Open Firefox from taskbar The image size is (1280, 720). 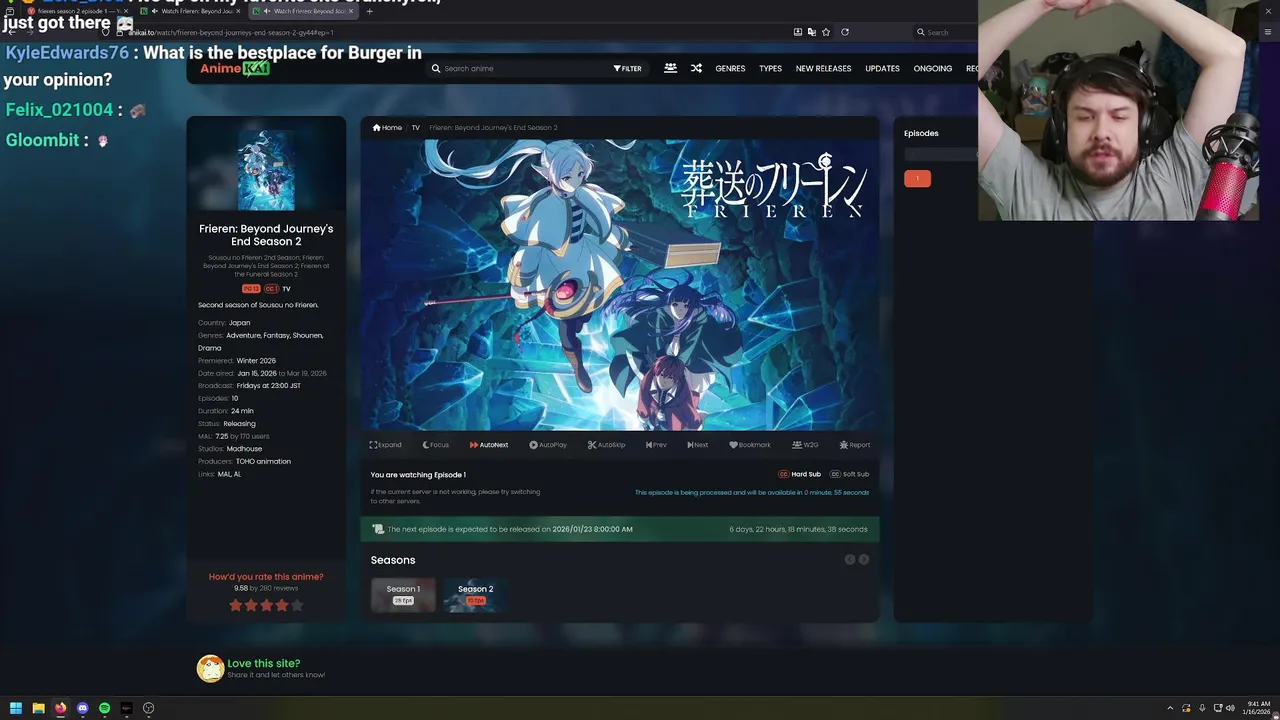[x=60, y=708]
